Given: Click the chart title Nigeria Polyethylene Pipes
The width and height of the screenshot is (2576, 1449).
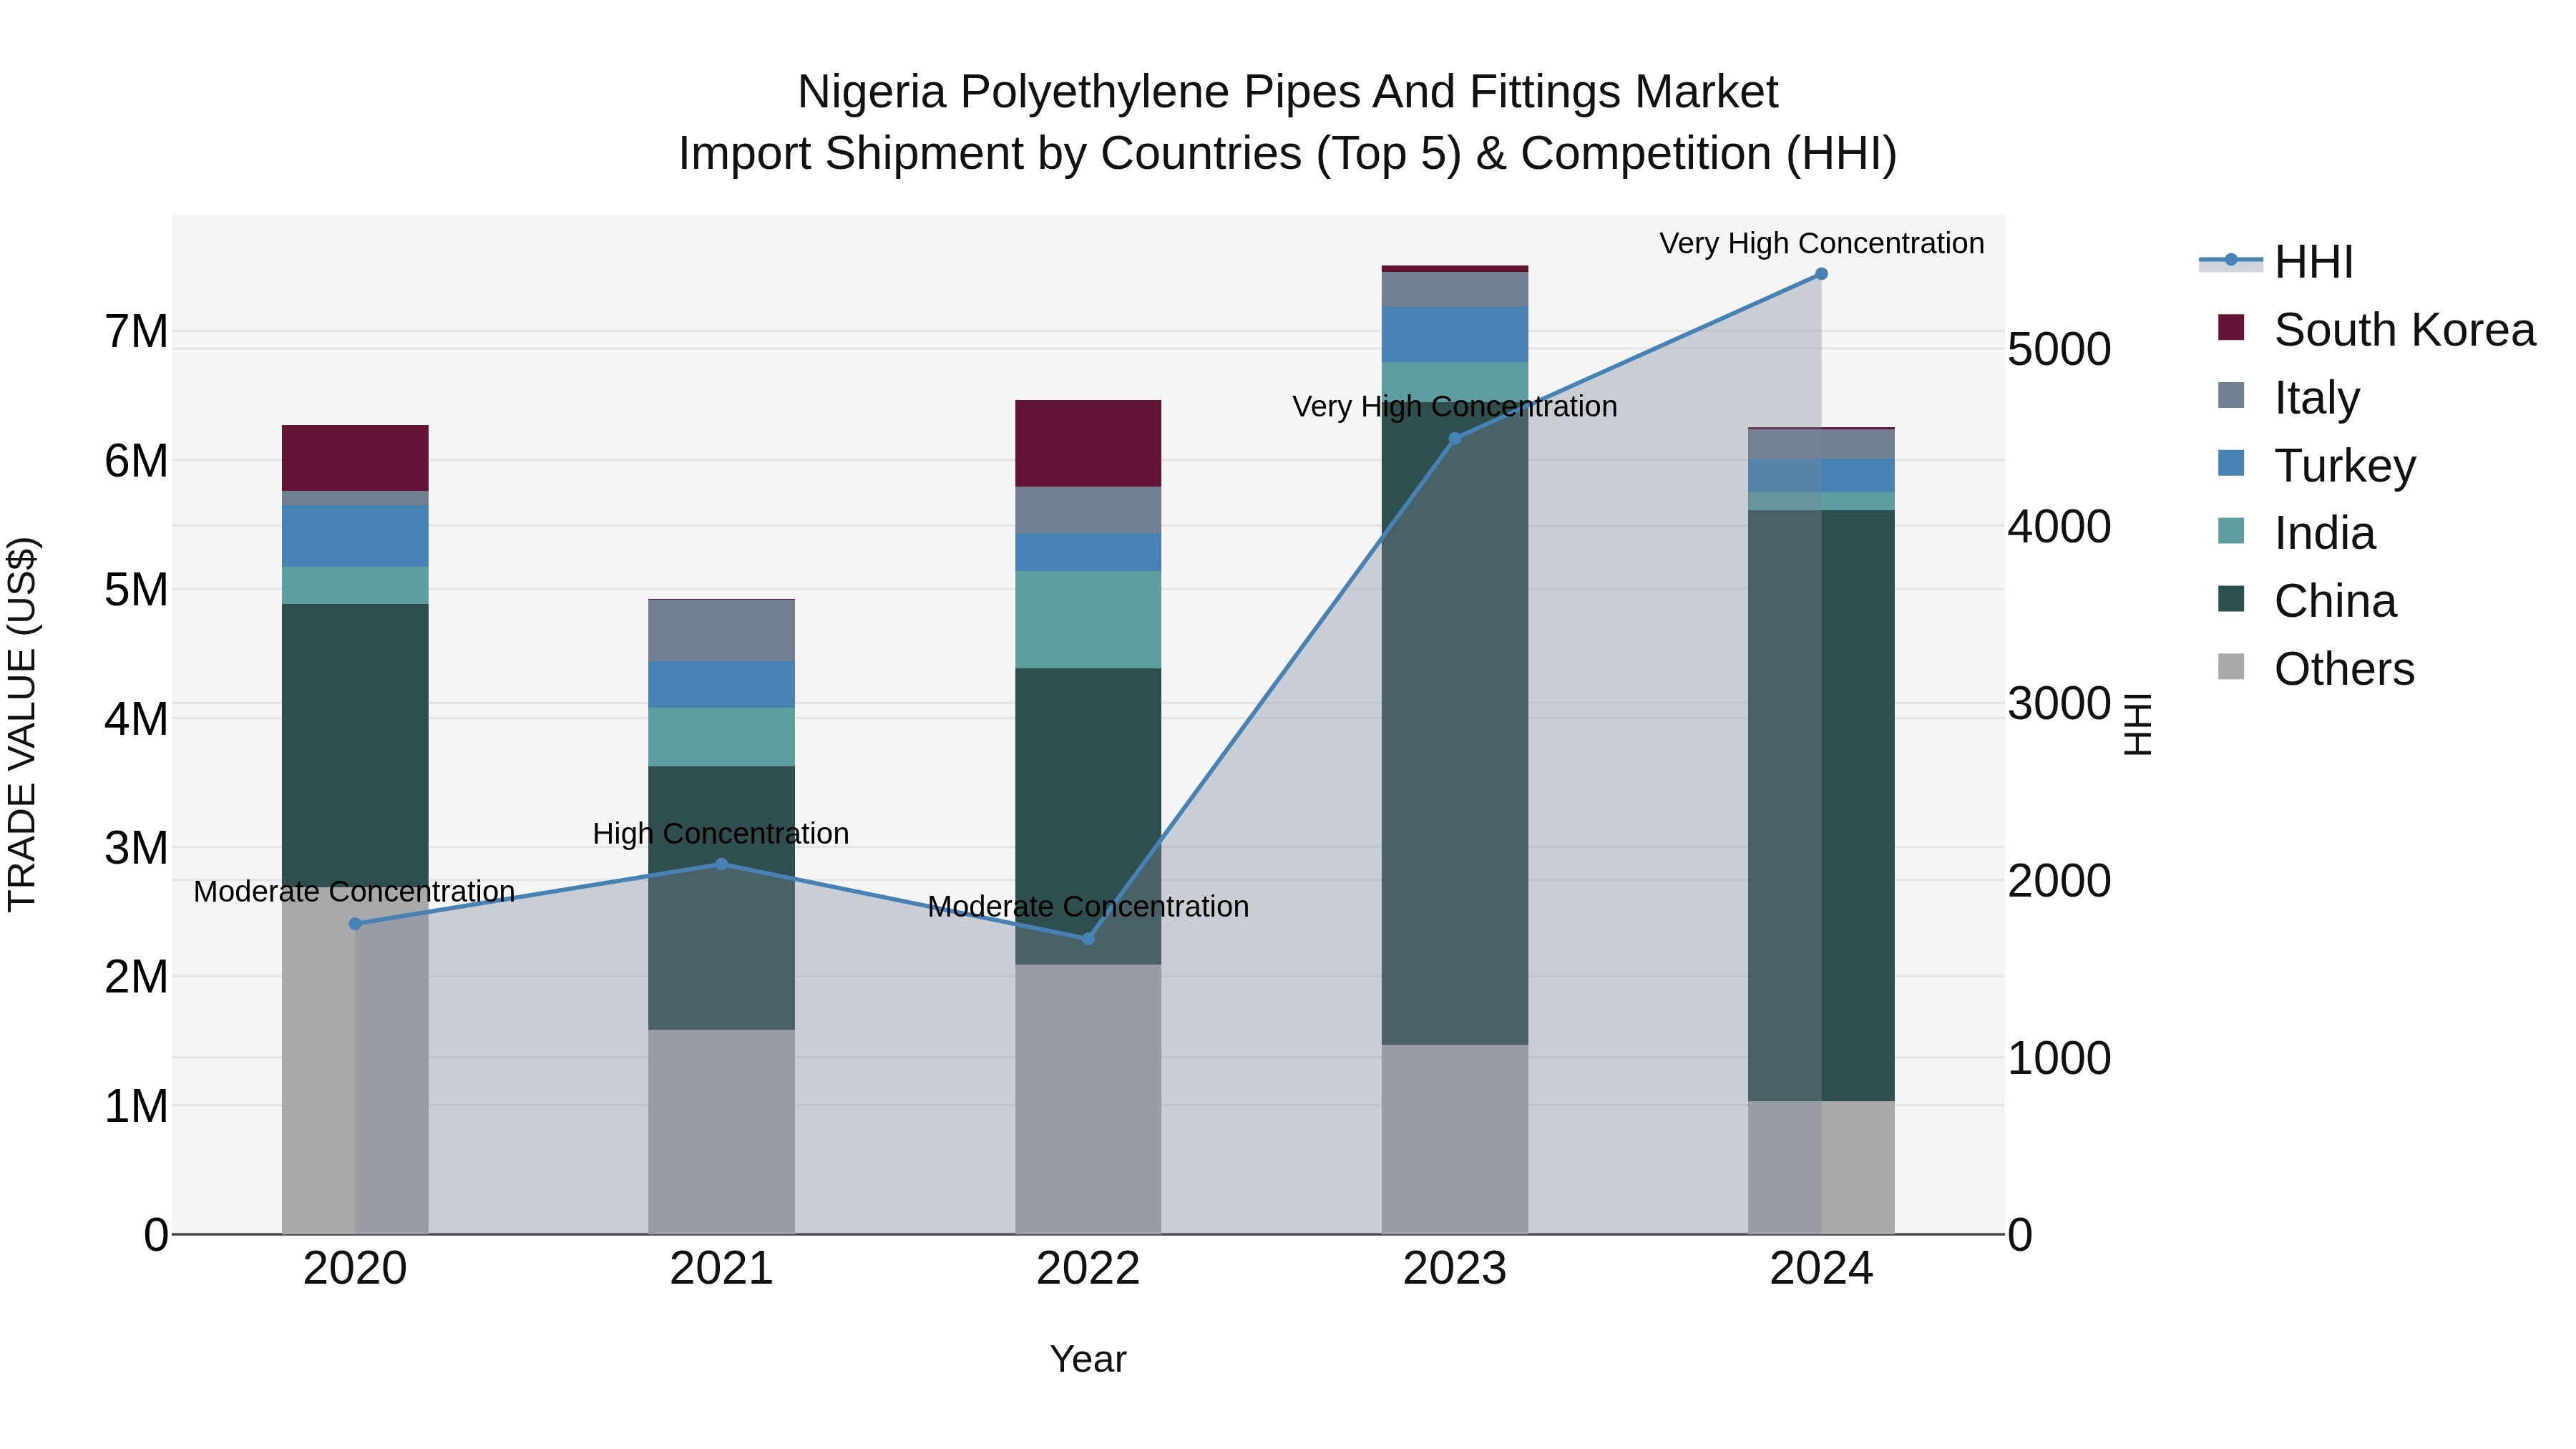Looking at the screenshot, I should (1288, 92).
